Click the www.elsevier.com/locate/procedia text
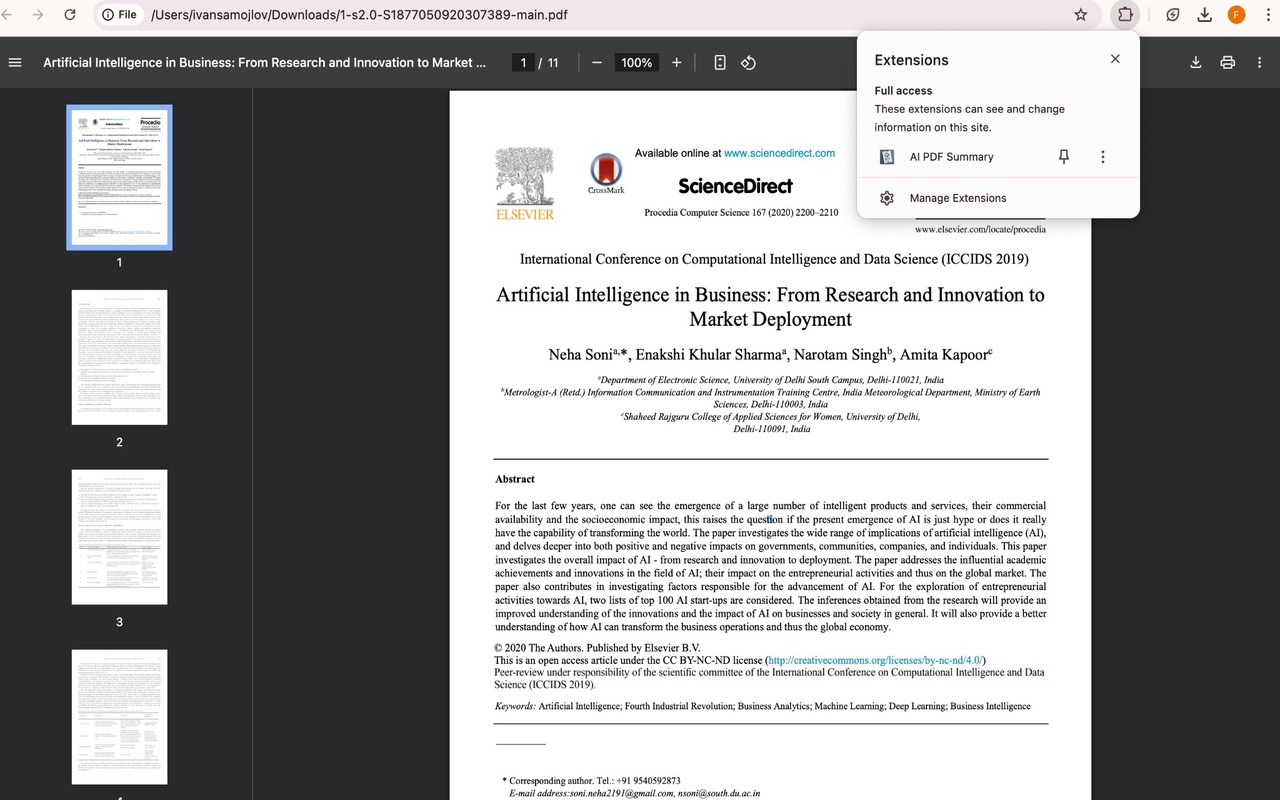Image resolution: width=1280 pixels, height=800 pixels. (x=980, y=229)
